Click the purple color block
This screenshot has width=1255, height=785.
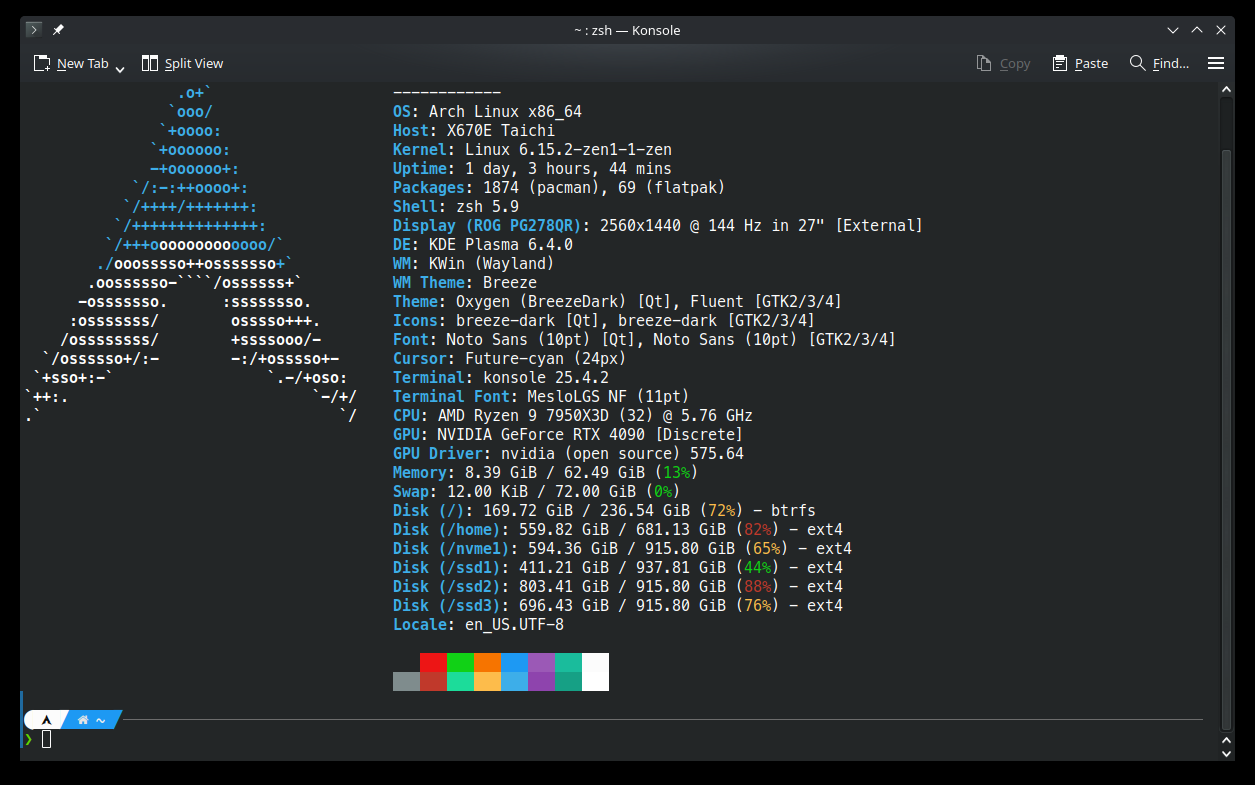pyautogui.click(x=541, y=662)
